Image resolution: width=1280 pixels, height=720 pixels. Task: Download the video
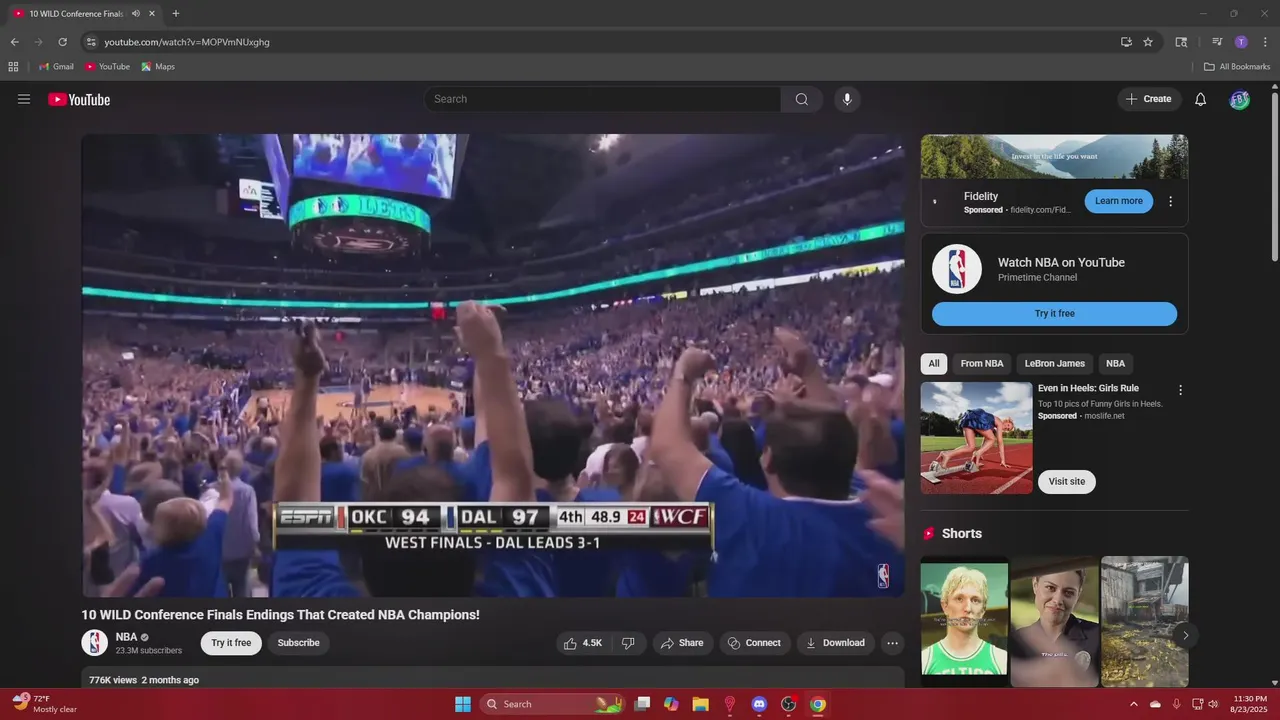coord(836,643)
